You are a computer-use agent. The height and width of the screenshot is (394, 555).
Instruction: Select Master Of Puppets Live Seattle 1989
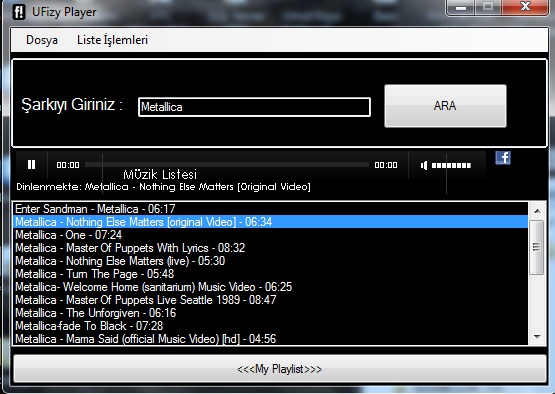pyautogui.click(x=270, y=300)
